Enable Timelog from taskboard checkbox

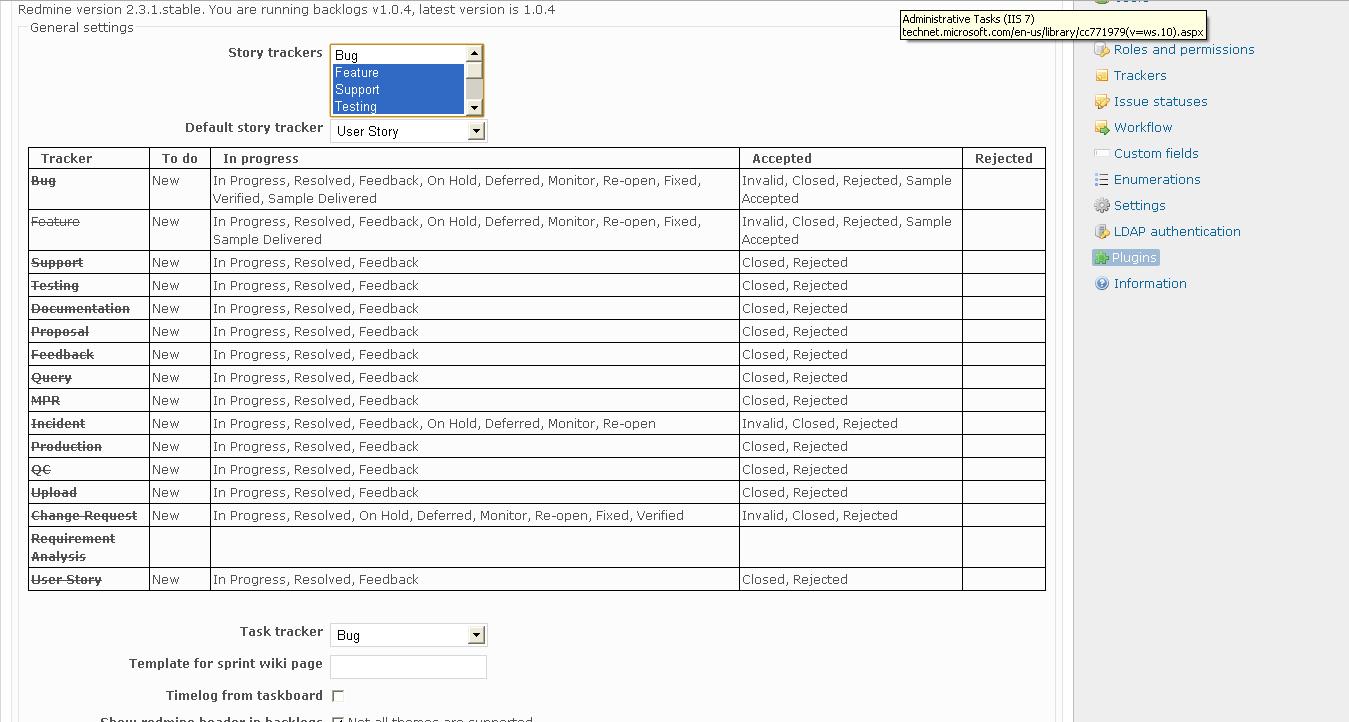pos(338,696)
